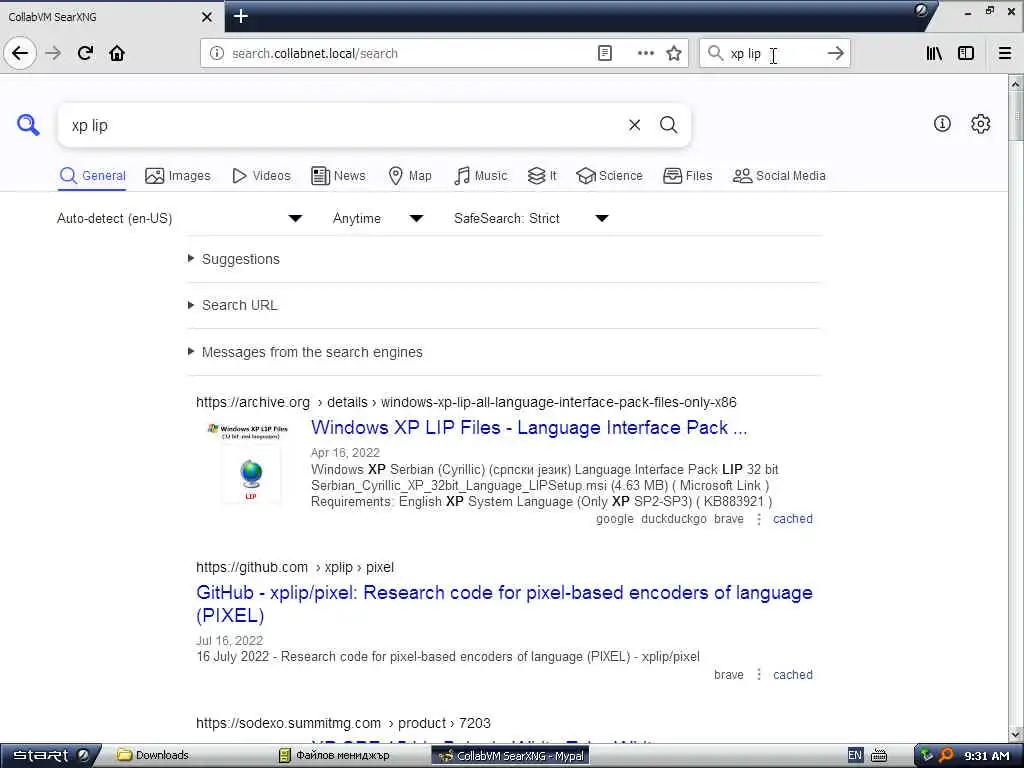This screenshot has width=1024, height=768.
Task: Show site information for search.collabnet.local
Action: pyautogui.click(x=216, y=54)
